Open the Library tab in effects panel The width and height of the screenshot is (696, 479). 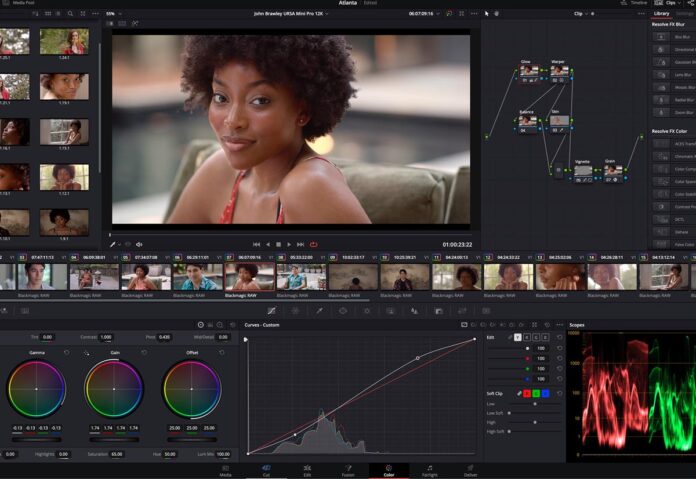(661, 14)
